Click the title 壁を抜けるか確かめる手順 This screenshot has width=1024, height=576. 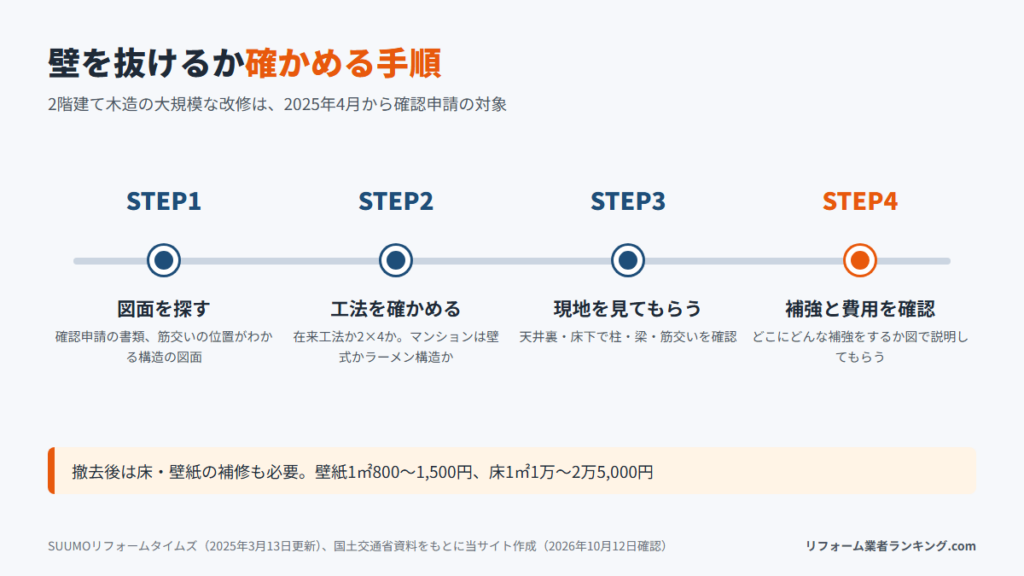(244, 63)
